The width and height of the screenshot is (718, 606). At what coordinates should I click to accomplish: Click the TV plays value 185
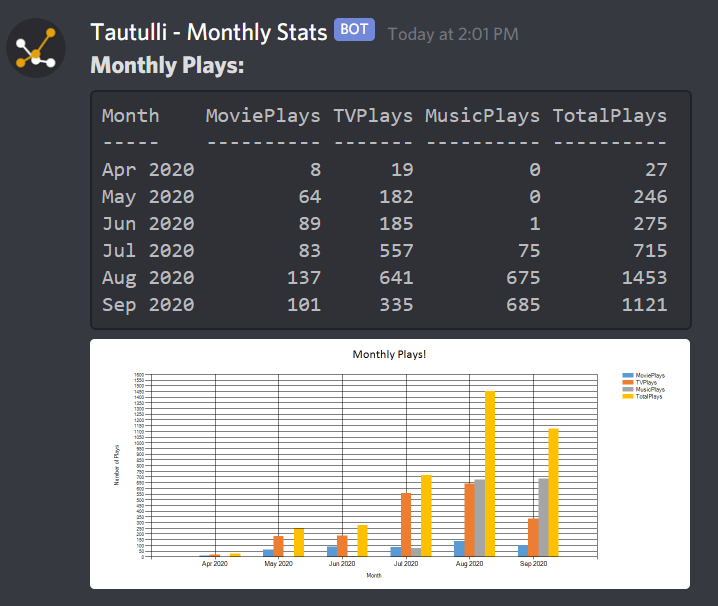(x=396, y=224)
